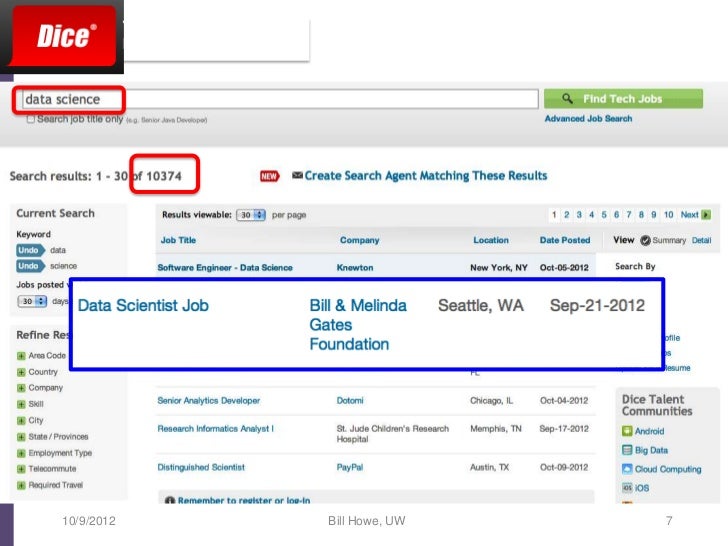This screenshot has width=728, height=546.
Task: Open the Big Data talent community link
Action: point(651,450)
